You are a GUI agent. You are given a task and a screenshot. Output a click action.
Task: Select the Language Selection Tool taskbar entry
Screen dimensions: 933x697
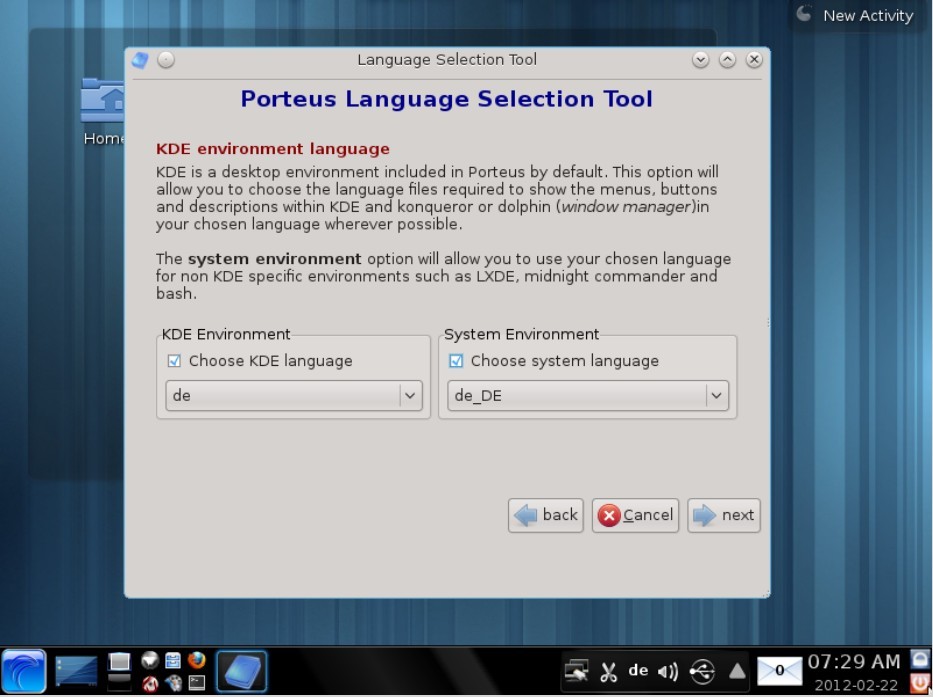coord(241,671)
